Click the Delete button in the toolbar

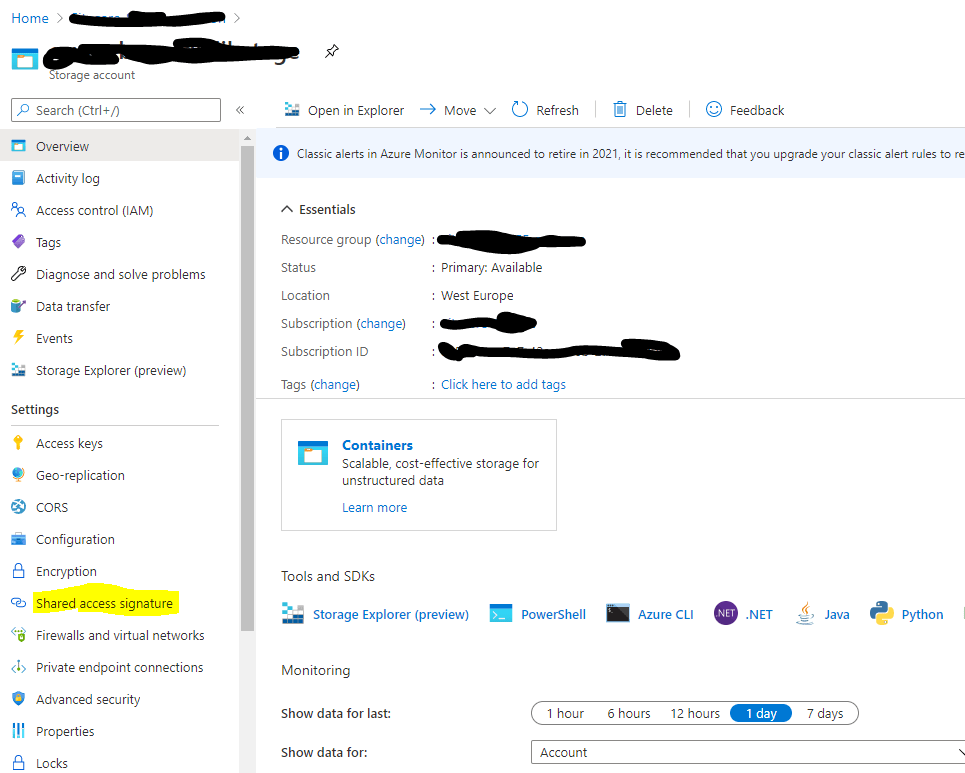[x=643, y=110]
